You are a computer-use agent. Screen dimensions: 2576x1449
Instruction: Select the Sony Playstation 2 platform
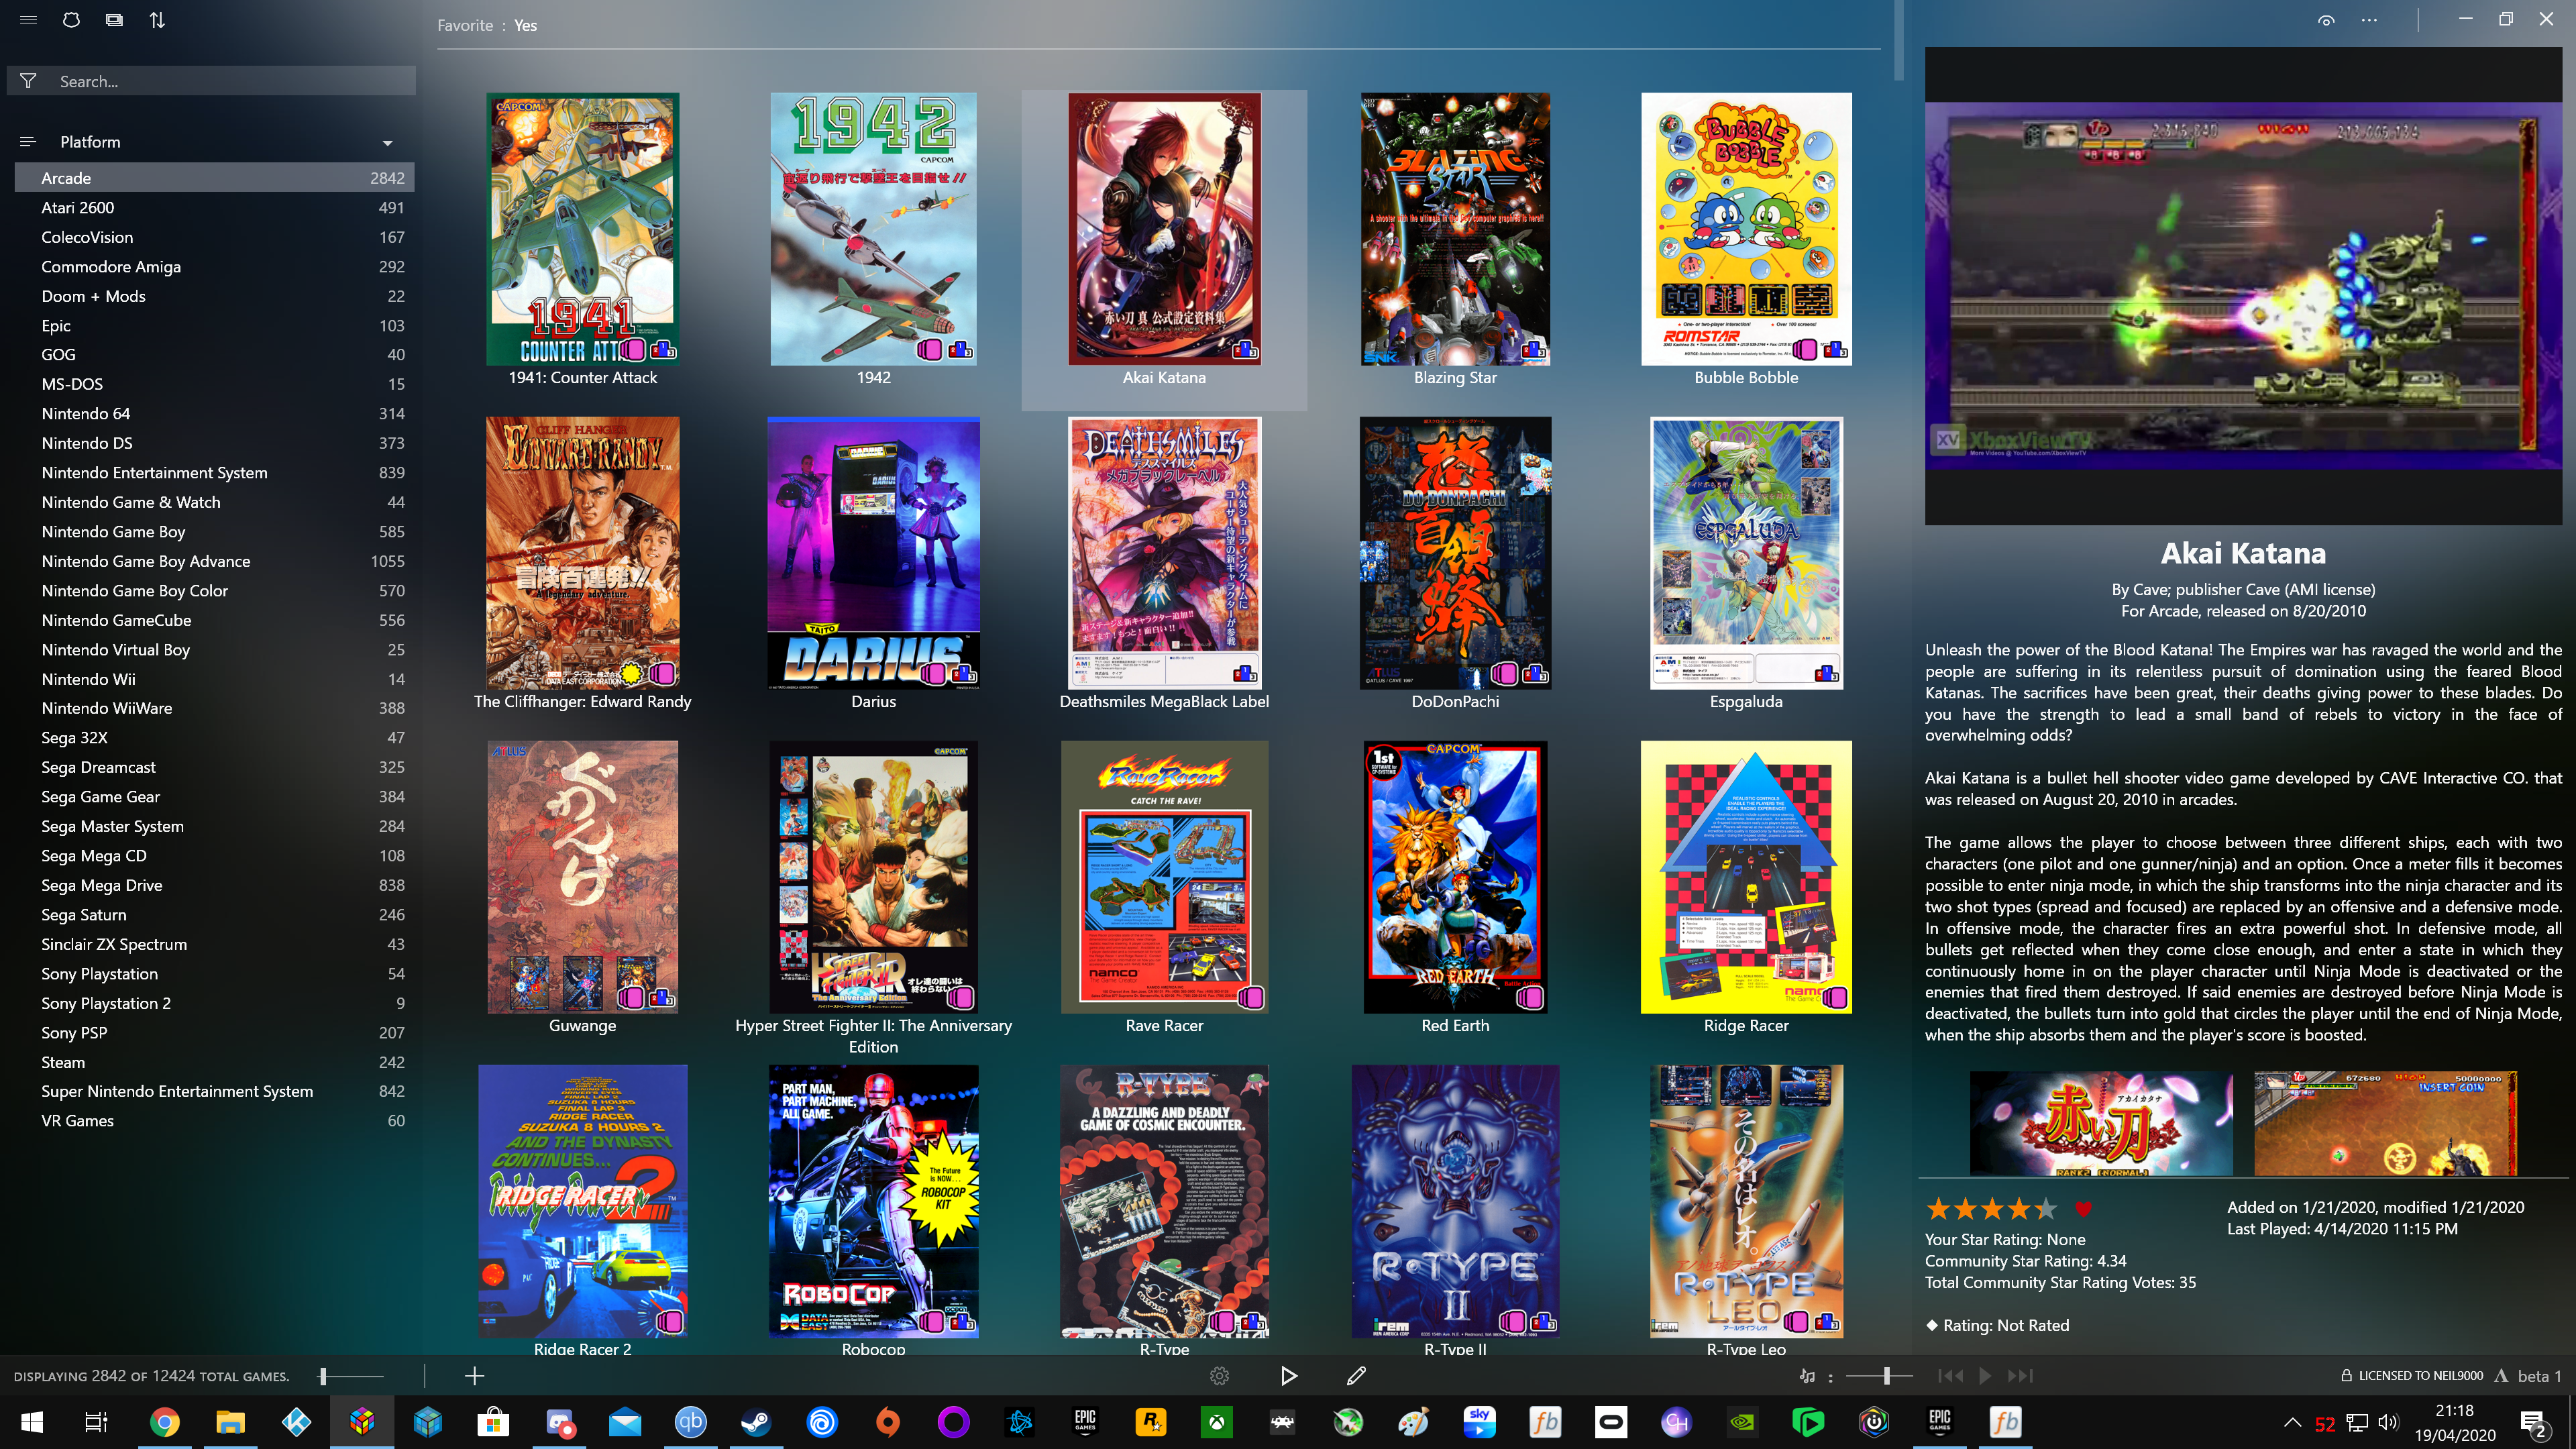[x=214, y=1003]
